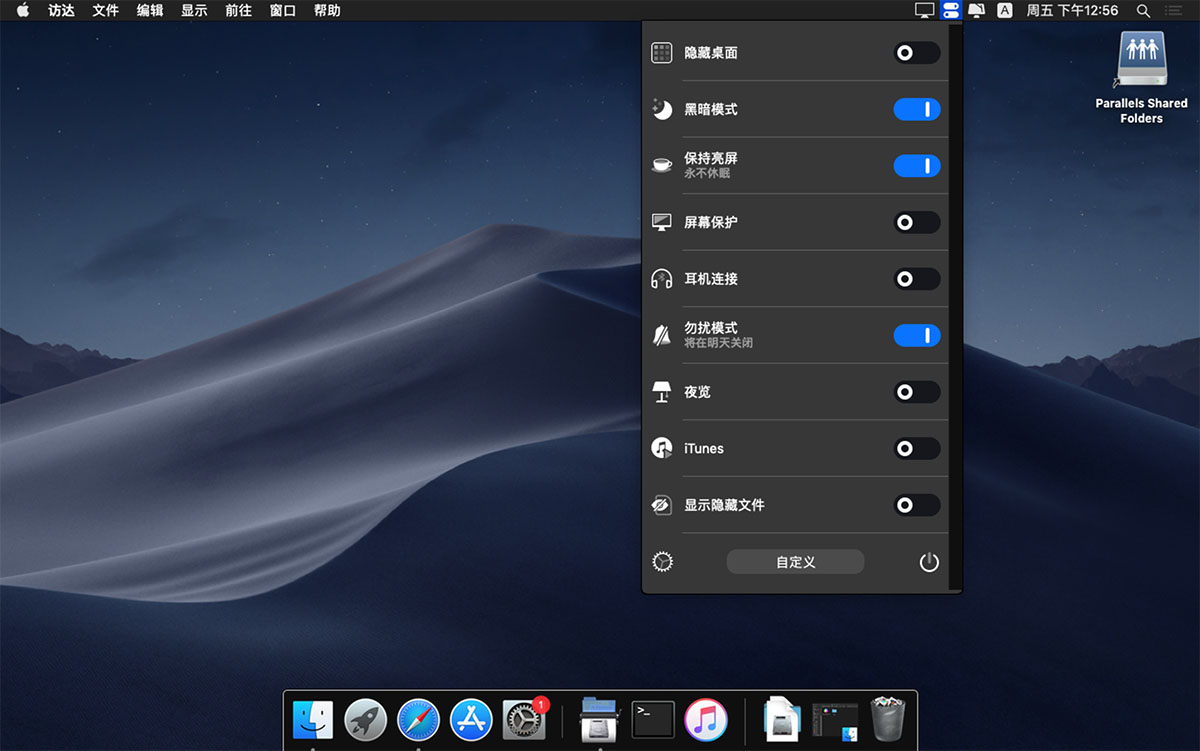Disable the 保持亮屏 switch
The width and height of the screenshot is (1200, 751).
tap(916, 166)
